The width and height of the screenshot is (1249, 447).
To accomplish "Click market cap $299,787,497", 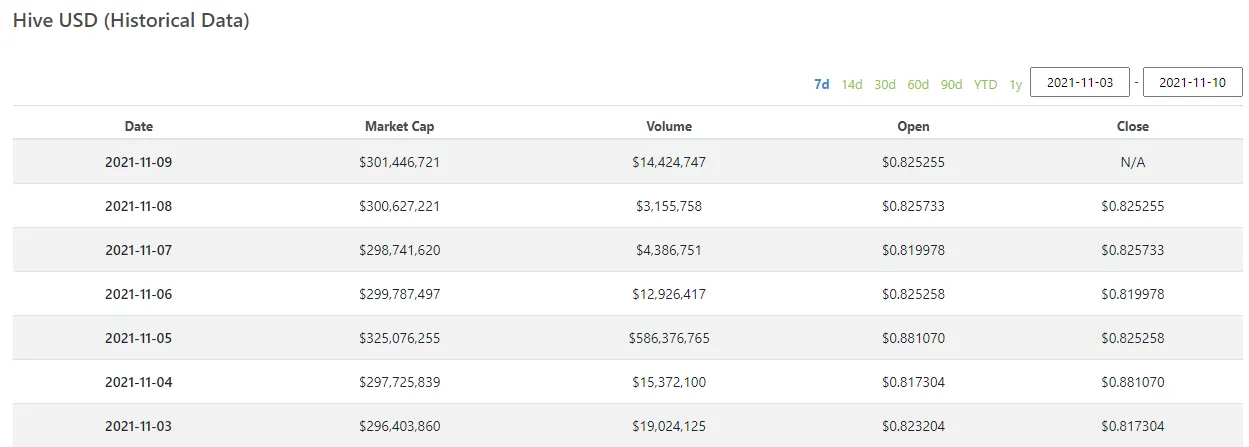I will coord(399,294).
